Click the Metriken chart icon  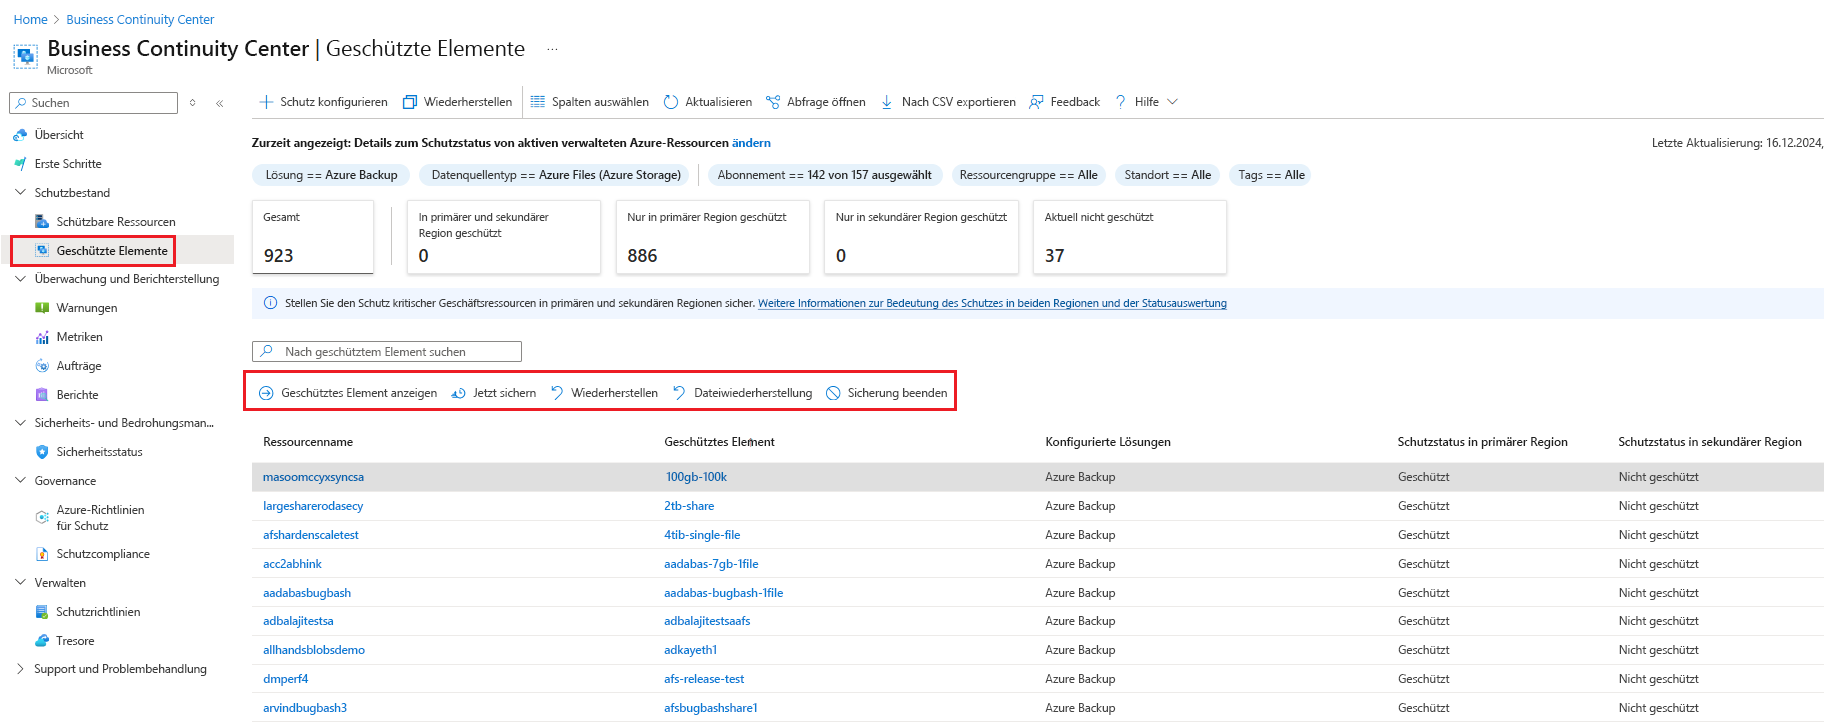pyautogui.click(x=42, y=337)
